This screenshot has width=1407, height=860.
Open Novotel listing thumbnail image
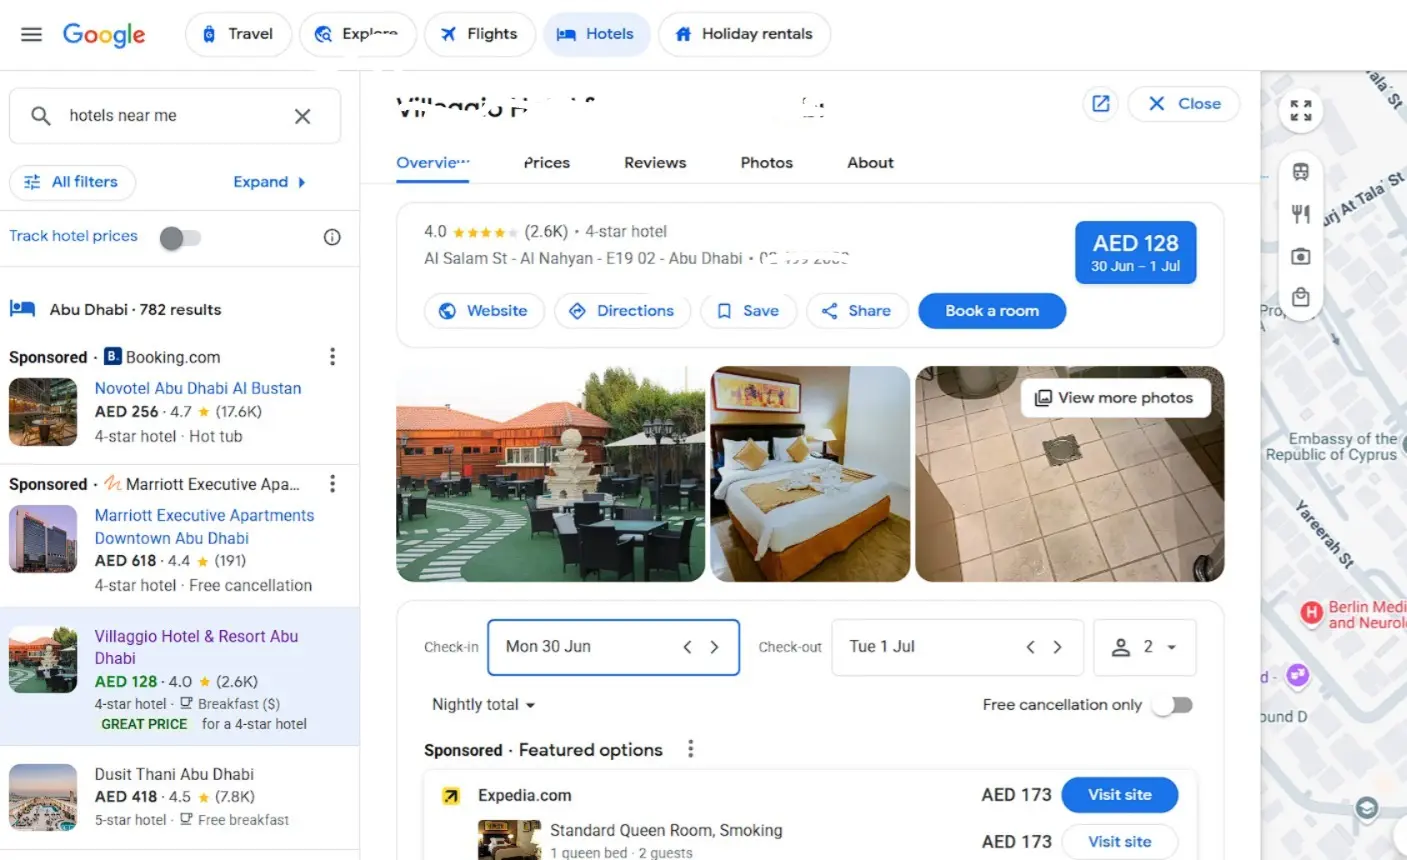43,412
